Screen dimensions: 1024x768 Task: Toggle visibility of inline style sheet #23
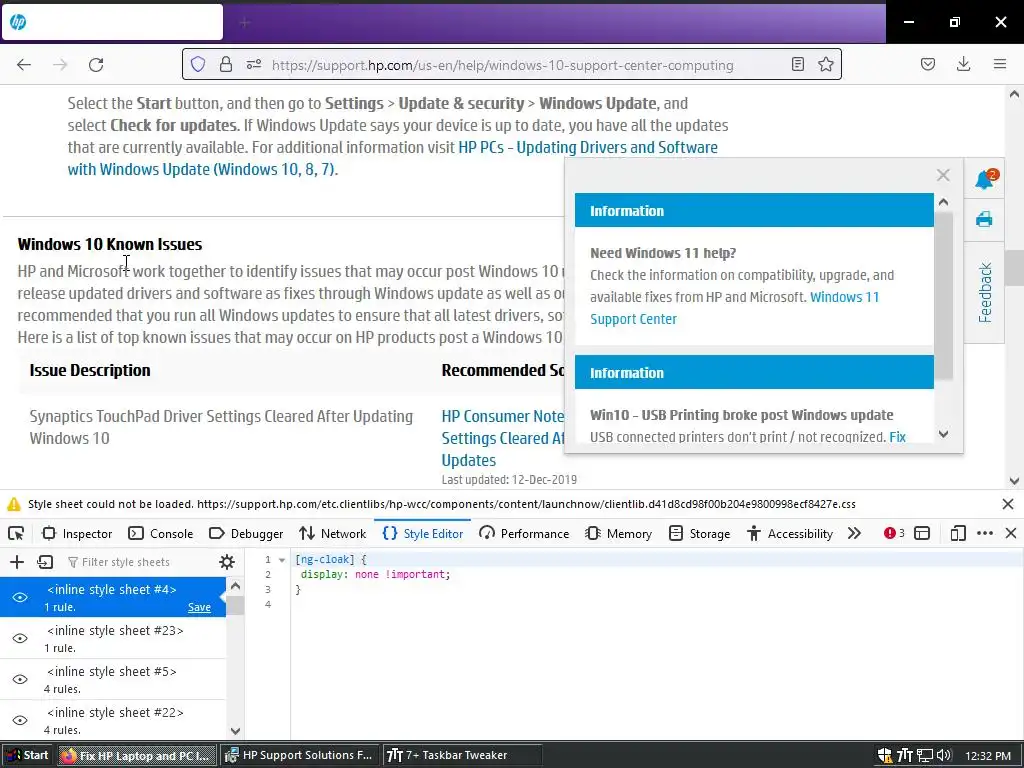20,639
